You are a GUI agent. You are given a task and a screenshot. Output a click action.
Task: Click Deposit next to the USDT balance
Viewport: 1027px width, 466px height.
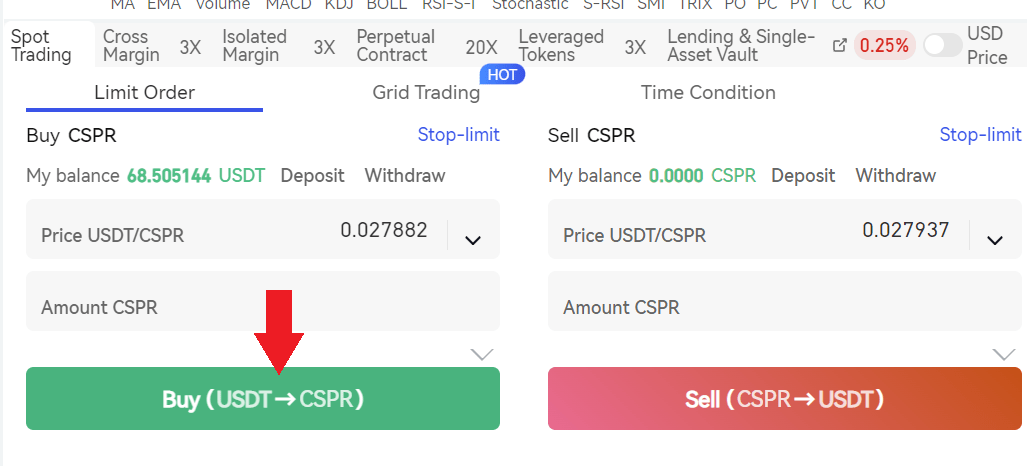pos(312,176)
